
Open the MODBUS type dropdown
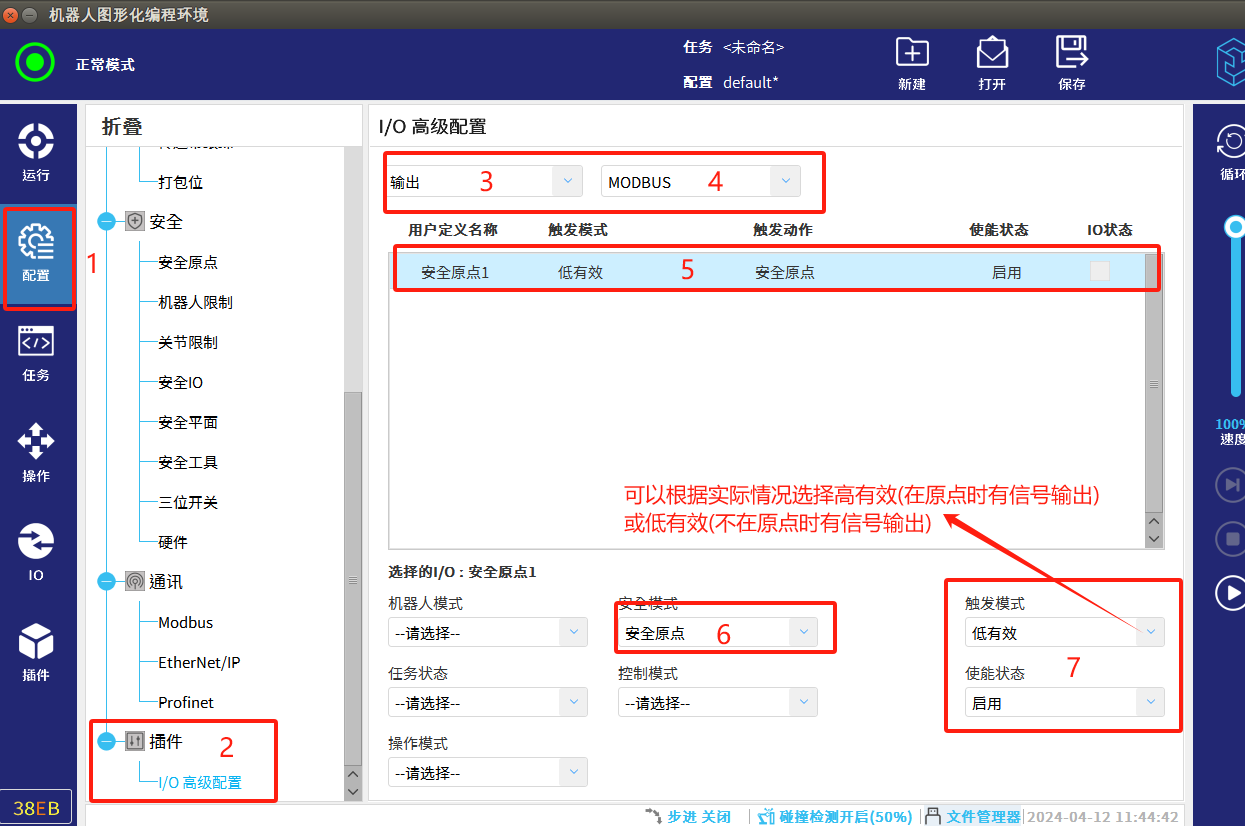click(x=785, y=182)
